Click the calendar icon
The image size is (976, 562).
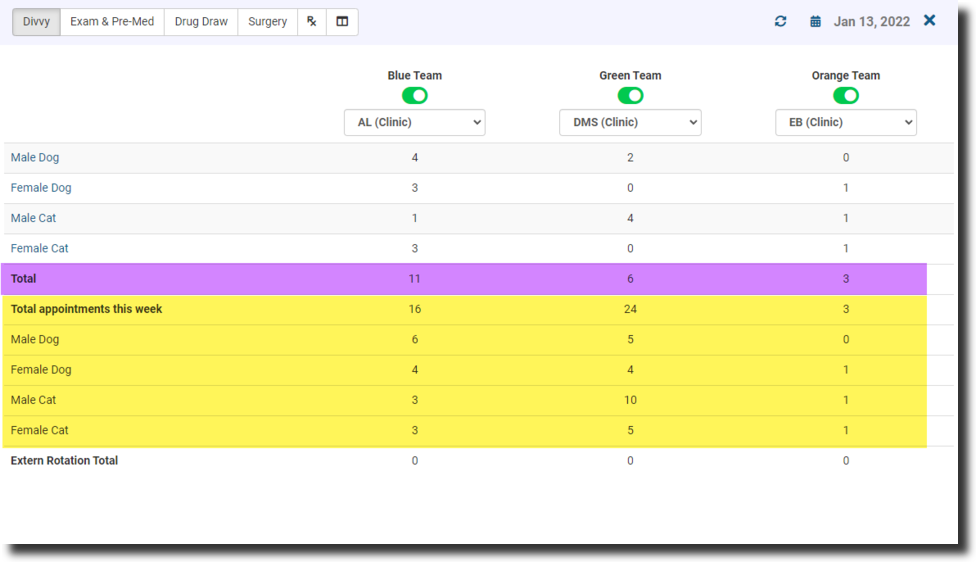816,21
